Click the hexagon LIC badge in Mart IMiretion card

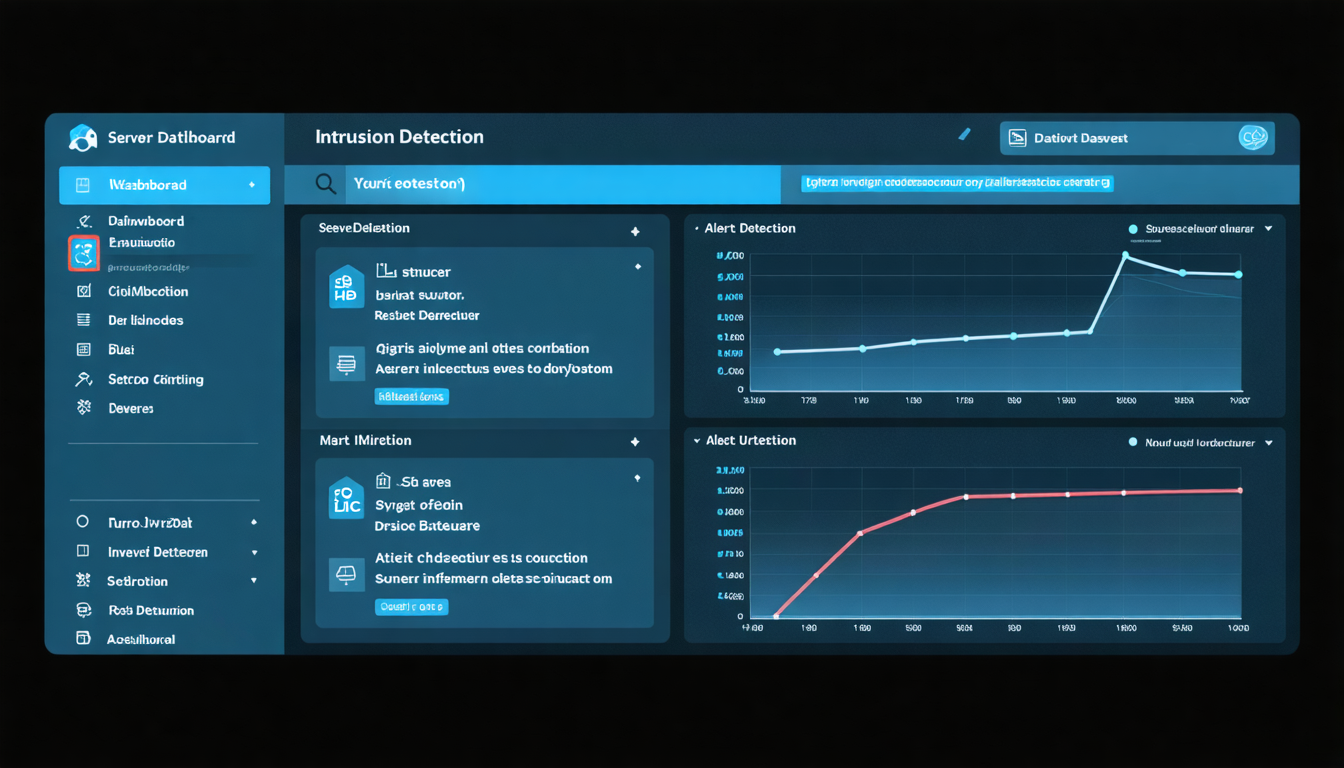(x=347, y=498)
